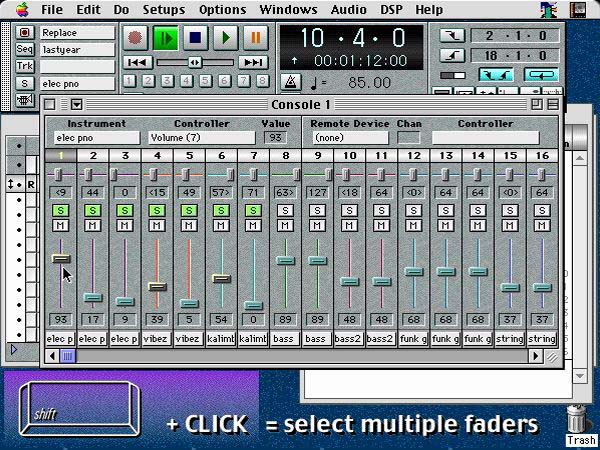Click the tempo value 85.00
Image resolution: width=600 pixels, height=450 pixels.
[370, 83]
